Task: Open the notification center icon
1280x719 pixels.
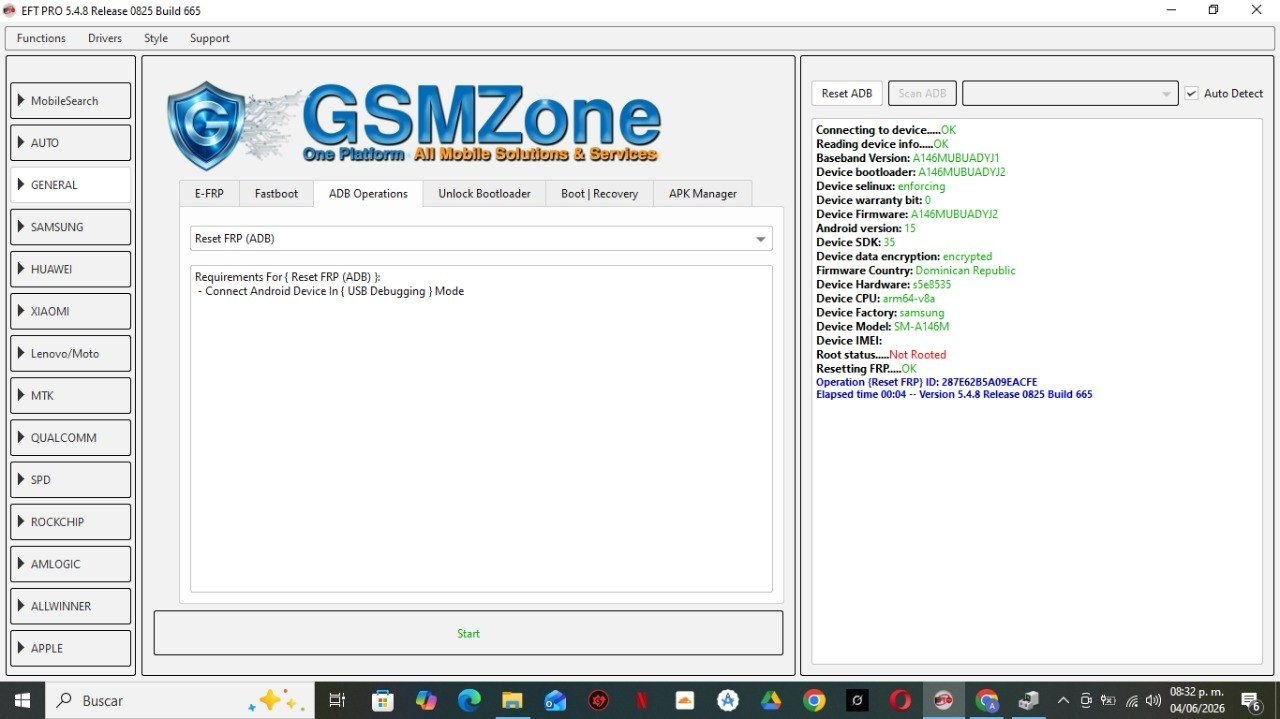Action: [x=1251, y=701]
